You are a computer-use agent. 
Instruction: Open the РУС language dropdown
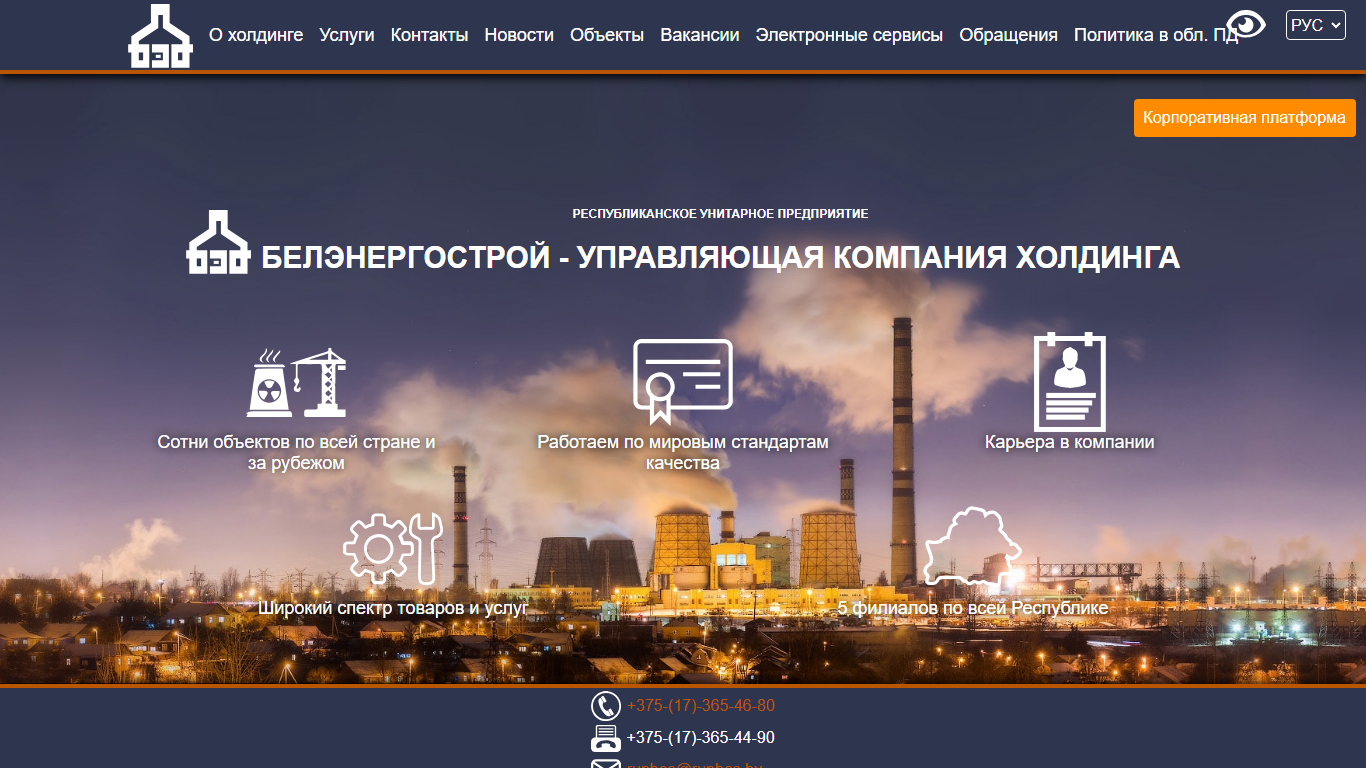pos(1316,25)
